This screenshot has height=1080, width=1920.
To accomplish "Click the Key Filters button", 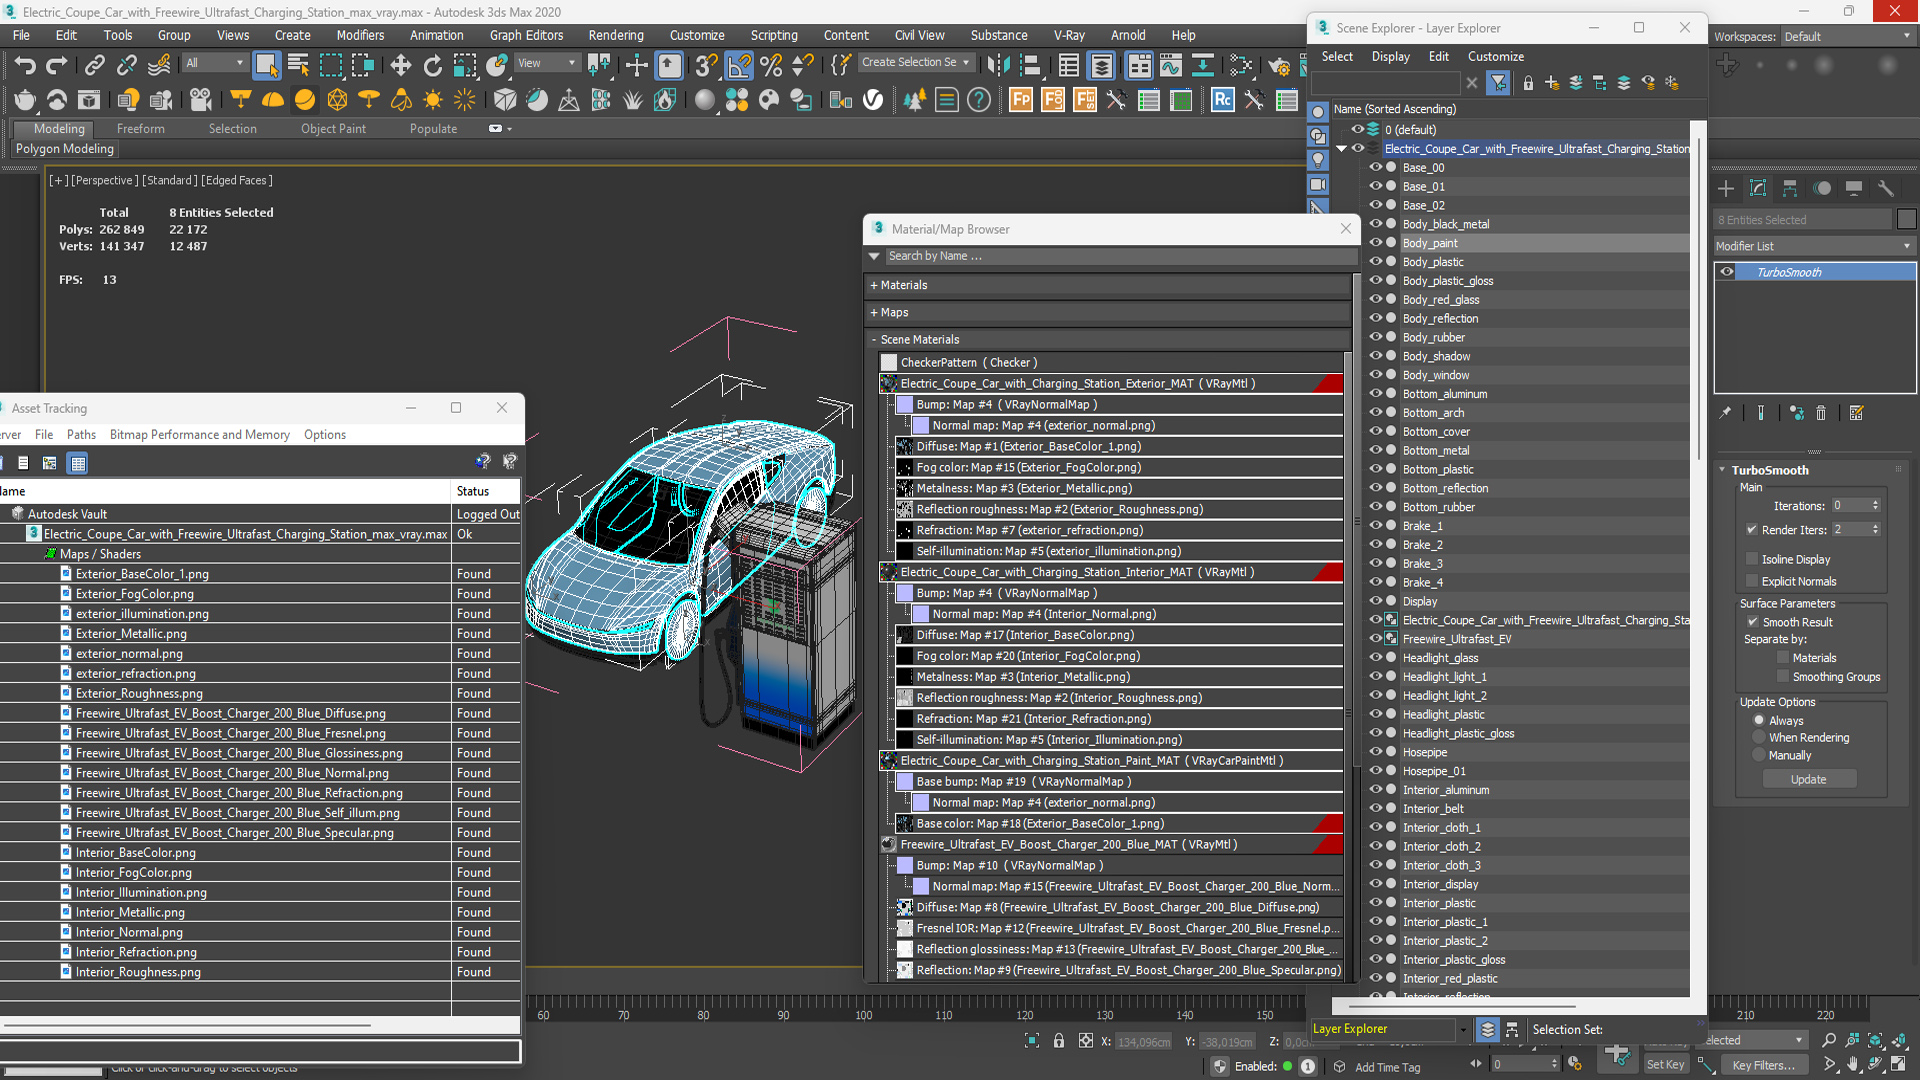I will click(x=1763, y=1065).
